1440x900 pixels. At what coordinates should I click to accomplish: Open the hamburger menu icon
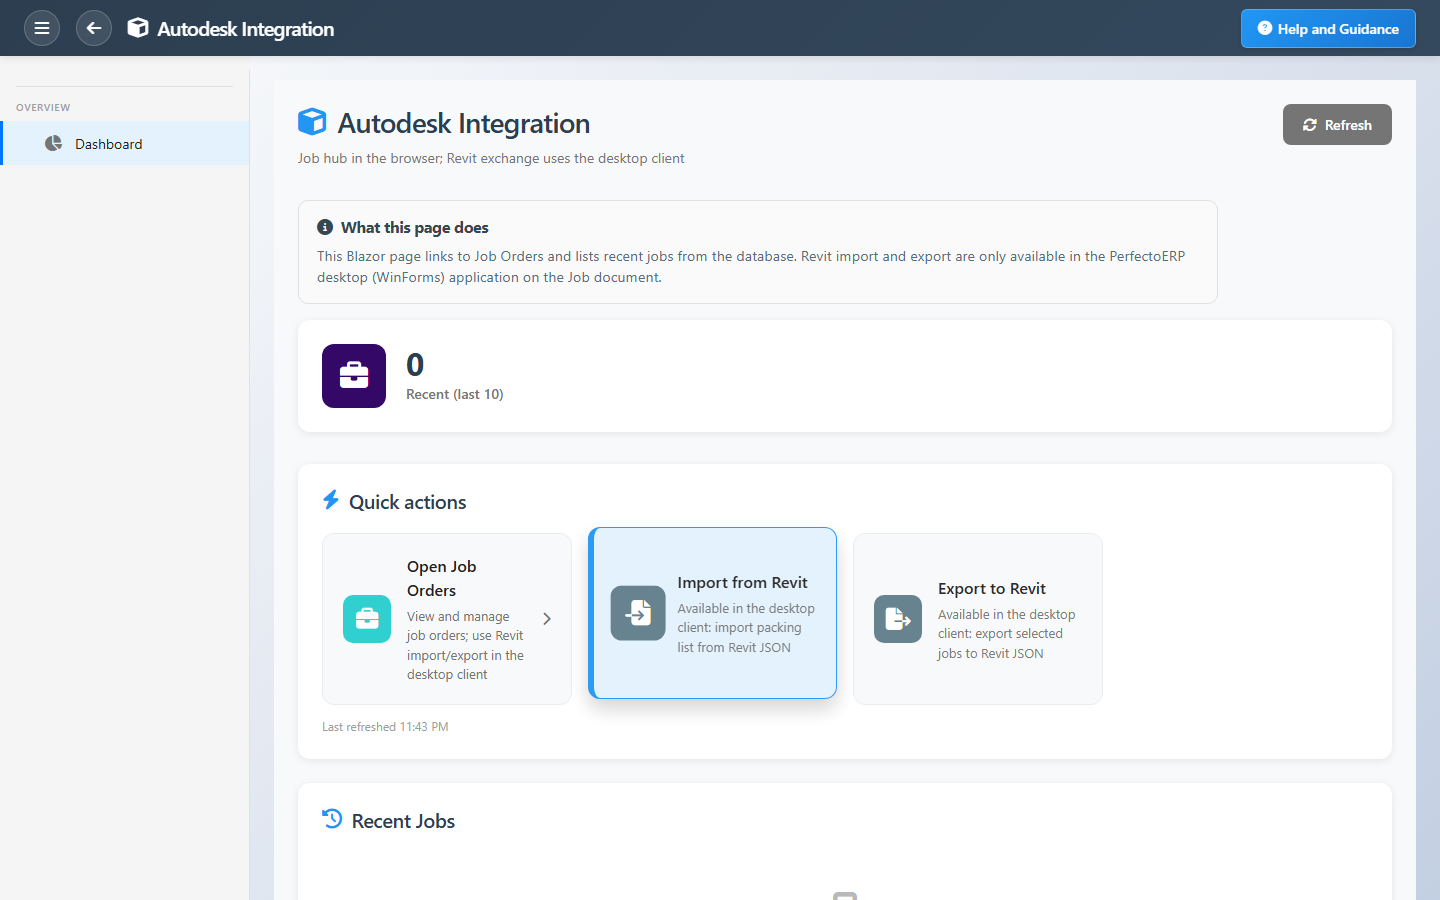tap(42, 28)
